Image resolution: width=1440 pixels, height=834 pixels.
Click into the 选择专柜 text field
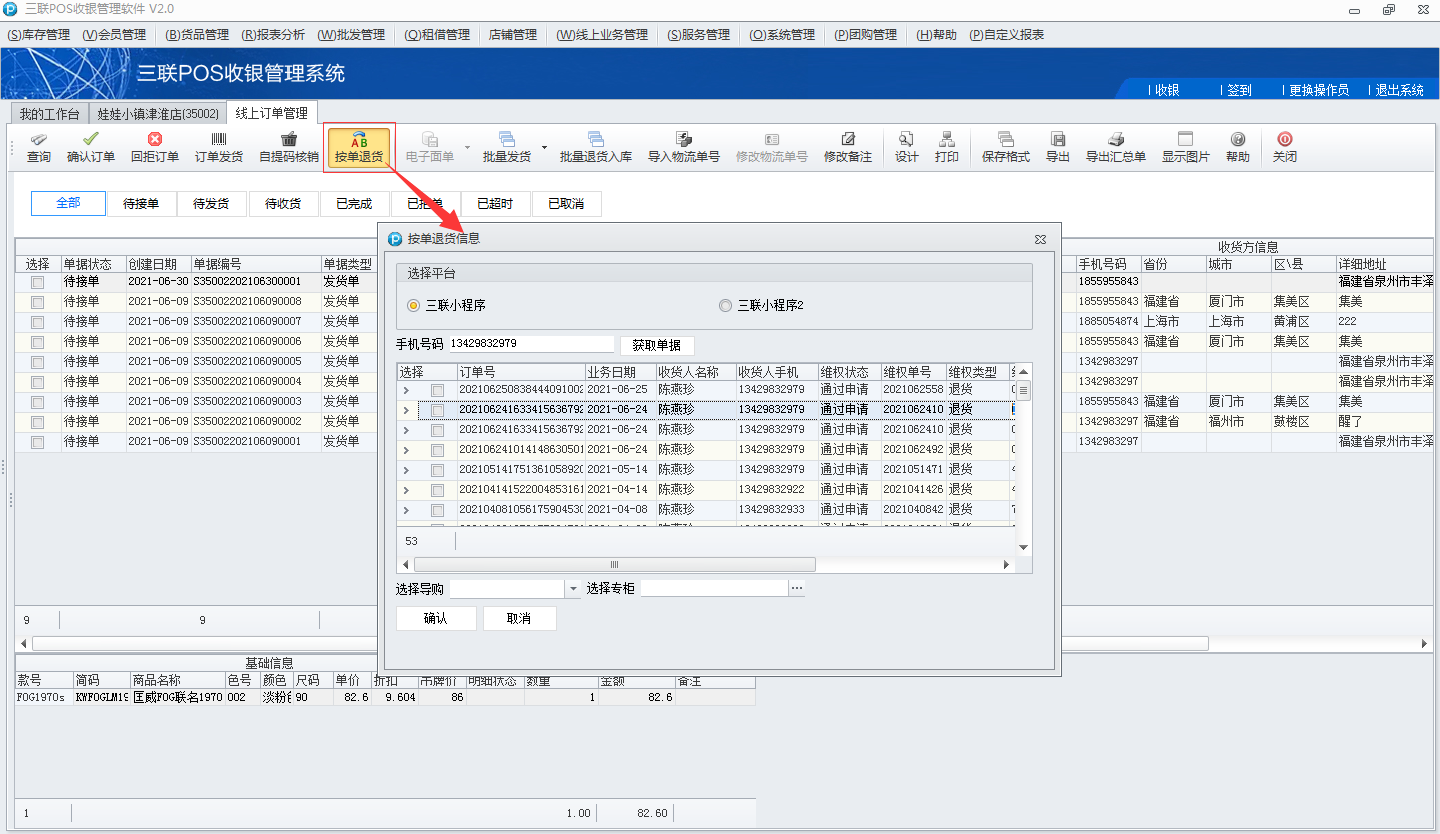pos(715,589)
